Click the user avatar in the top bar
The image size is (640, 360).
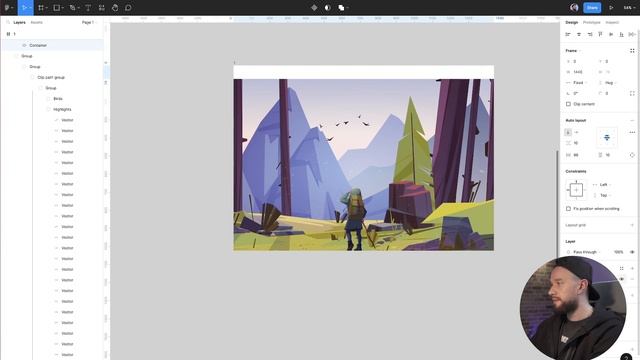pyautogui.click(x=574, y=7)
